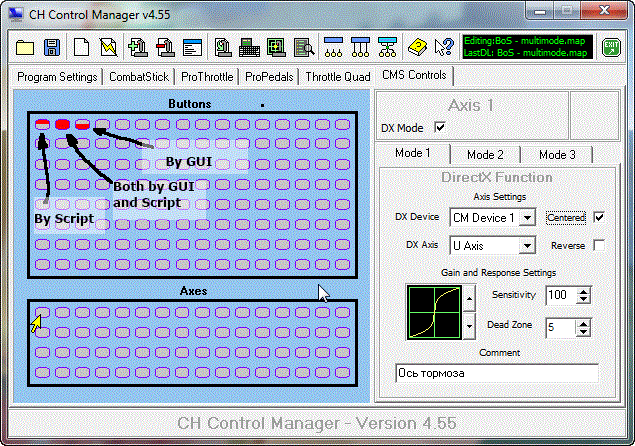This screenshot has height=446, width=635.
Task: Close the CH Control Manager window
Action: [x=604, y=11]
